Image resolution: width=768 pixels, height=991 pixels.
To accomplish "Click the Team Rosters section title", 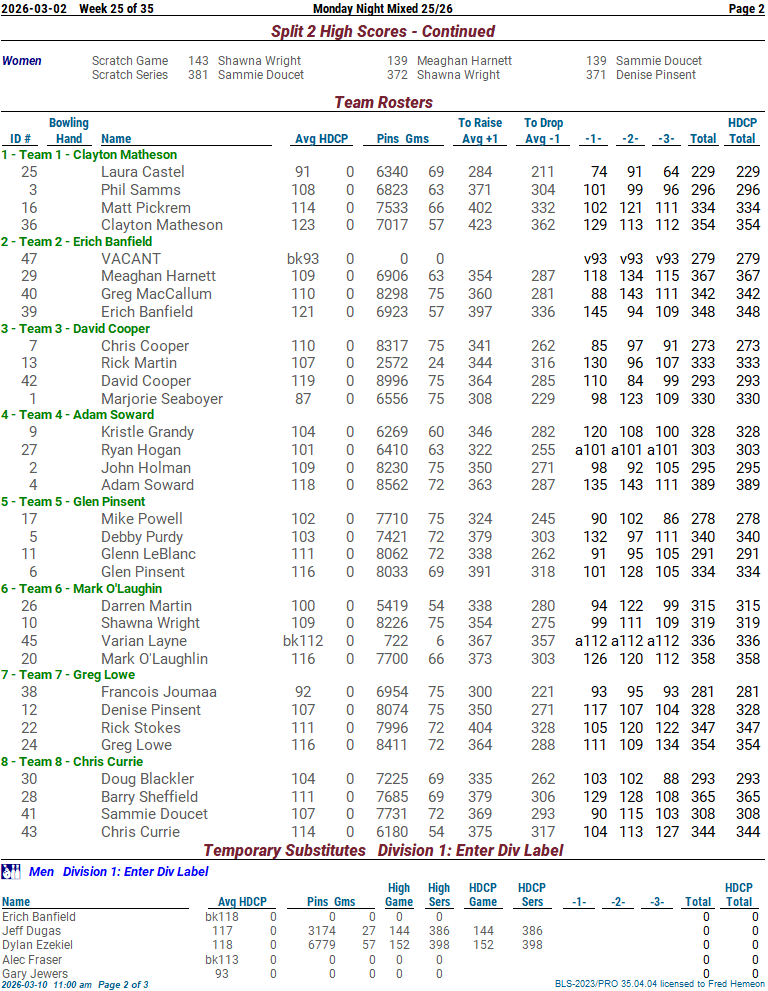I will pos(383,102).
